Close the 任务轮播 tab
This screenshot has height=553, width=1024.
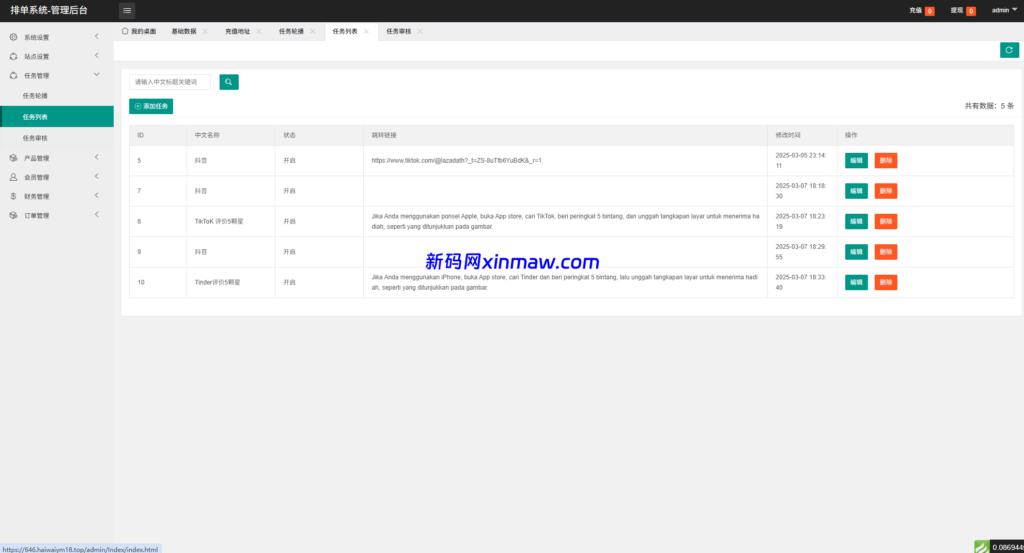click(x=312, y=31)
